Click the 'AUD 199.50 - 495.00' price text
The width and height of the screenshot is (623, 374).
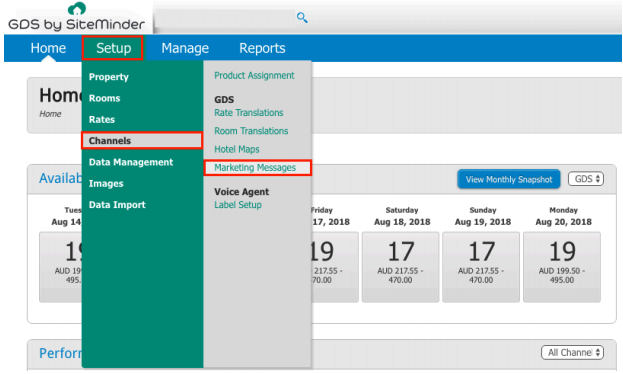click(562, 275)
